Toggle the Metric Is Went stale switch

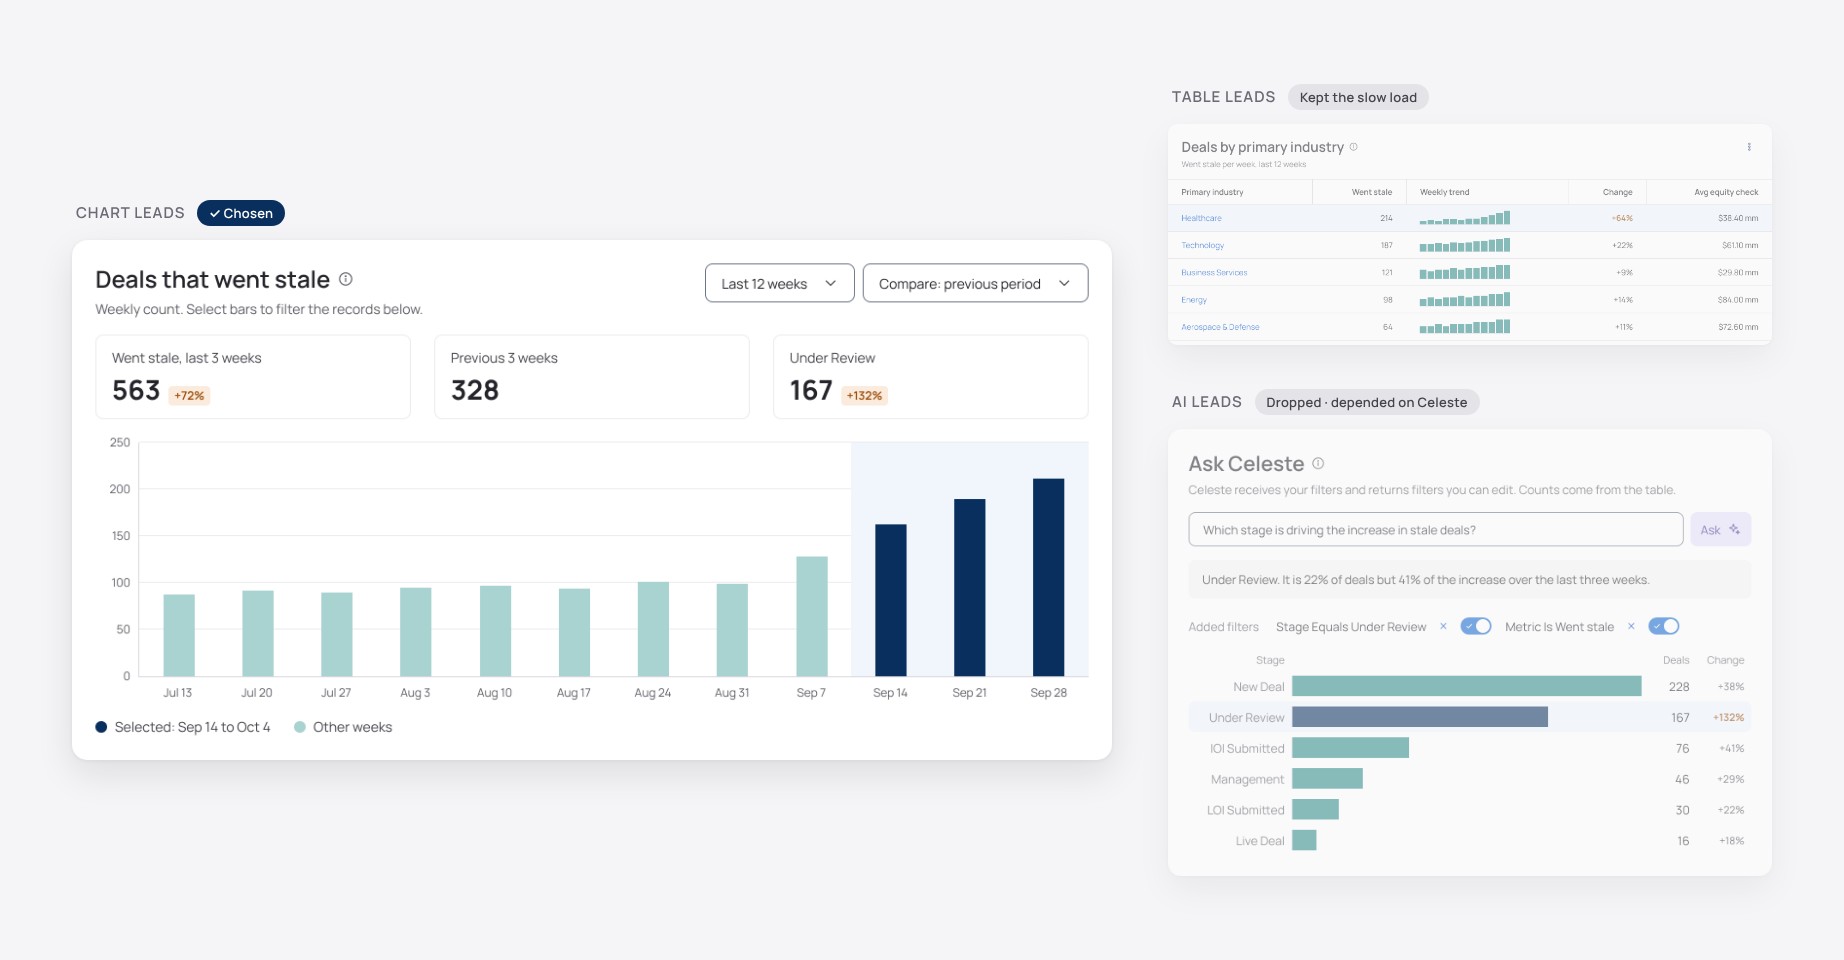coord(1664,626)
